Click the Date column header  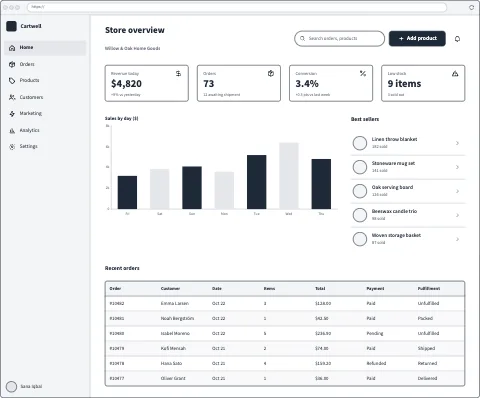click(x=217, y=289)
